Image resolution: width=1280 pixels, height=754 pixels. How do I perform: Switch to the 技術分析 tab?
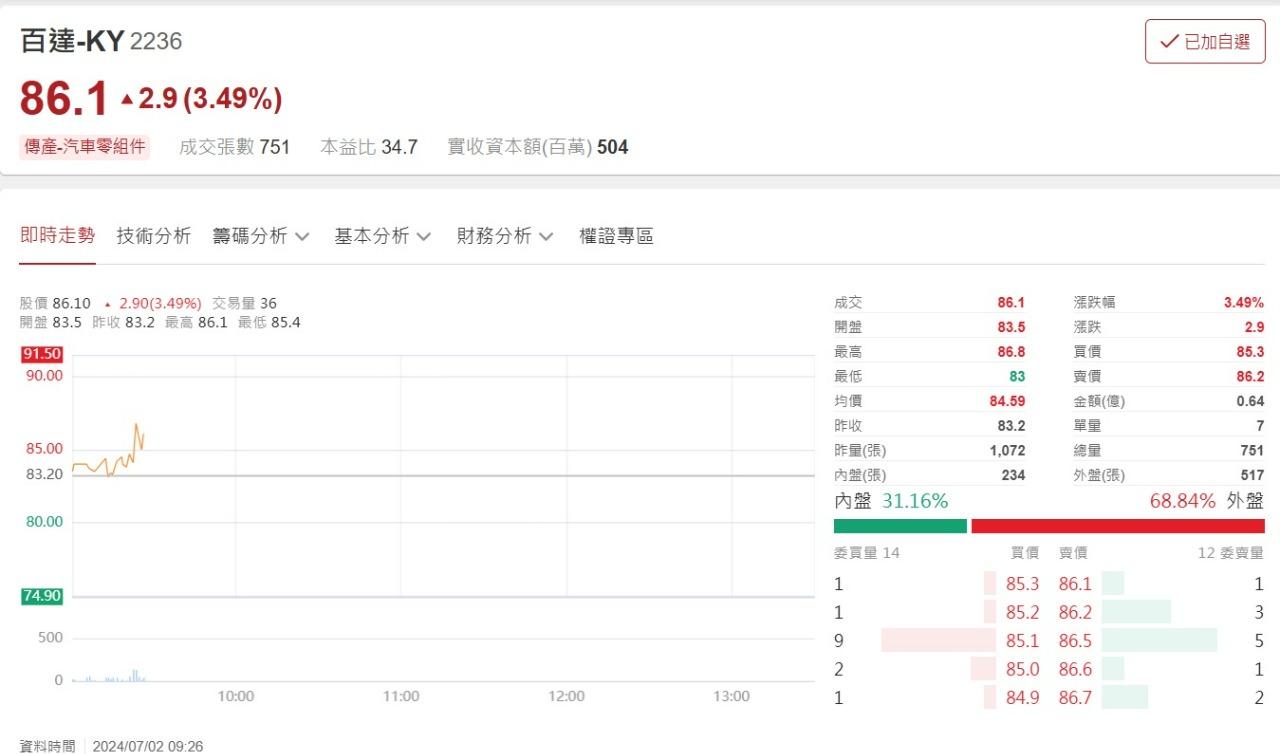point(153,235)
